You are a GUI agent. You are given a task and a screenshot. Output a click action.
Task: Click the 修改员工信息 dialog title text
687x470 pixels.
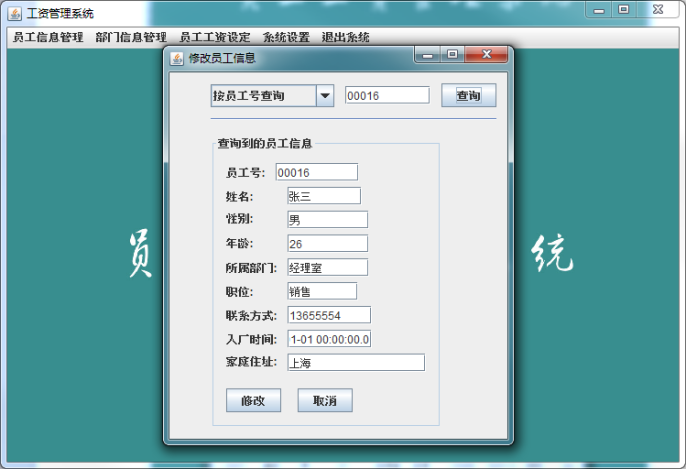(222, 58)
